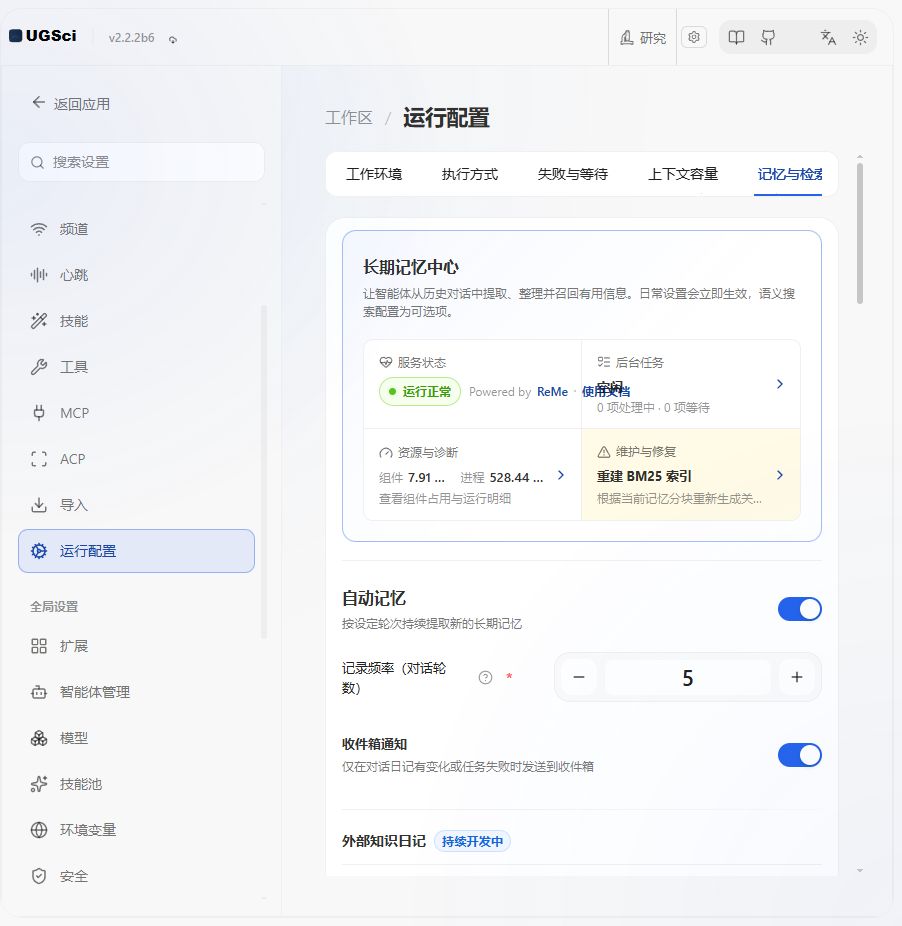Image resolution: width=902 pixels, height=926 pixels.
Task: Click the main panel vertical scrollbar thumb
Action: [x=860, y=233]
